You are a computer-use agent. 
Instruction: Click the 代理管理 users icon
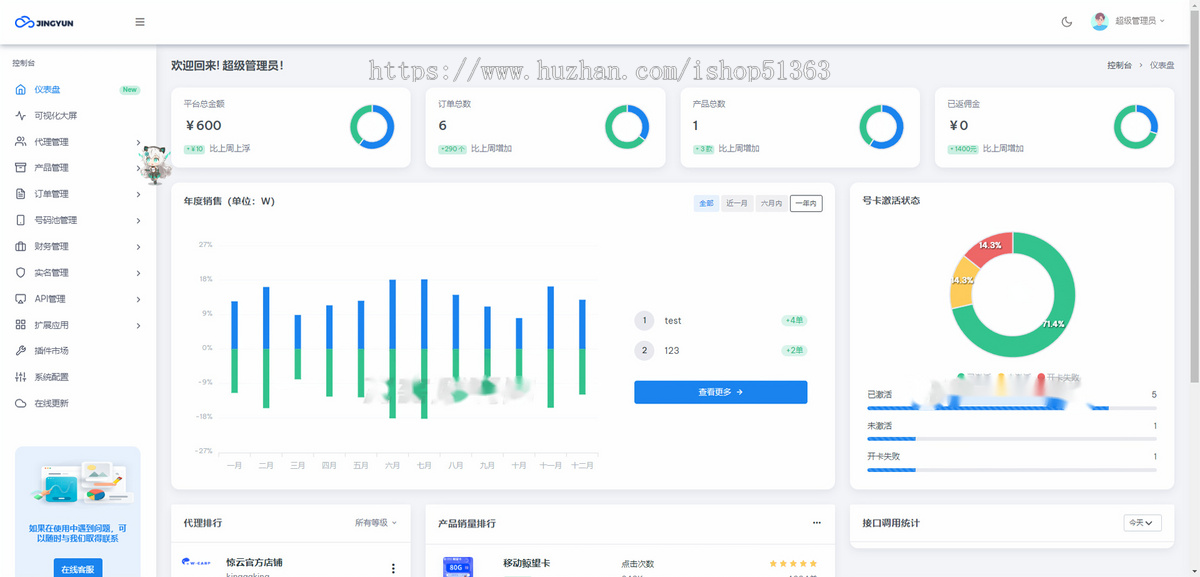[x=21, y=142]
